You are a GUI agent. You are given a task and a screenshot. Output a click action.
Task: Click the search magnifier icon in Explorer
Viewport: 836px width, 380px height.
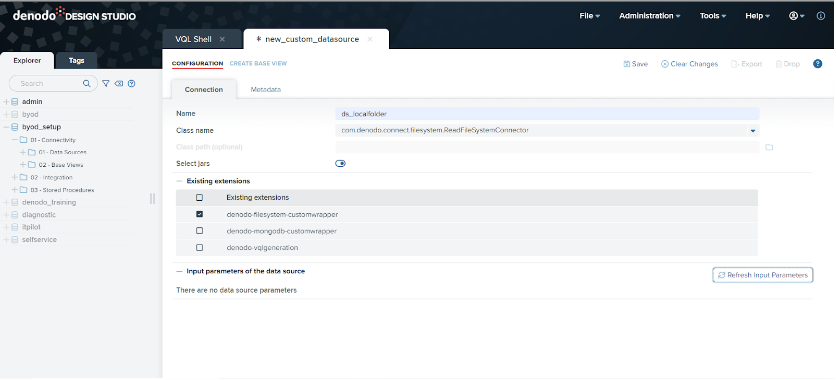click(86, 84)
